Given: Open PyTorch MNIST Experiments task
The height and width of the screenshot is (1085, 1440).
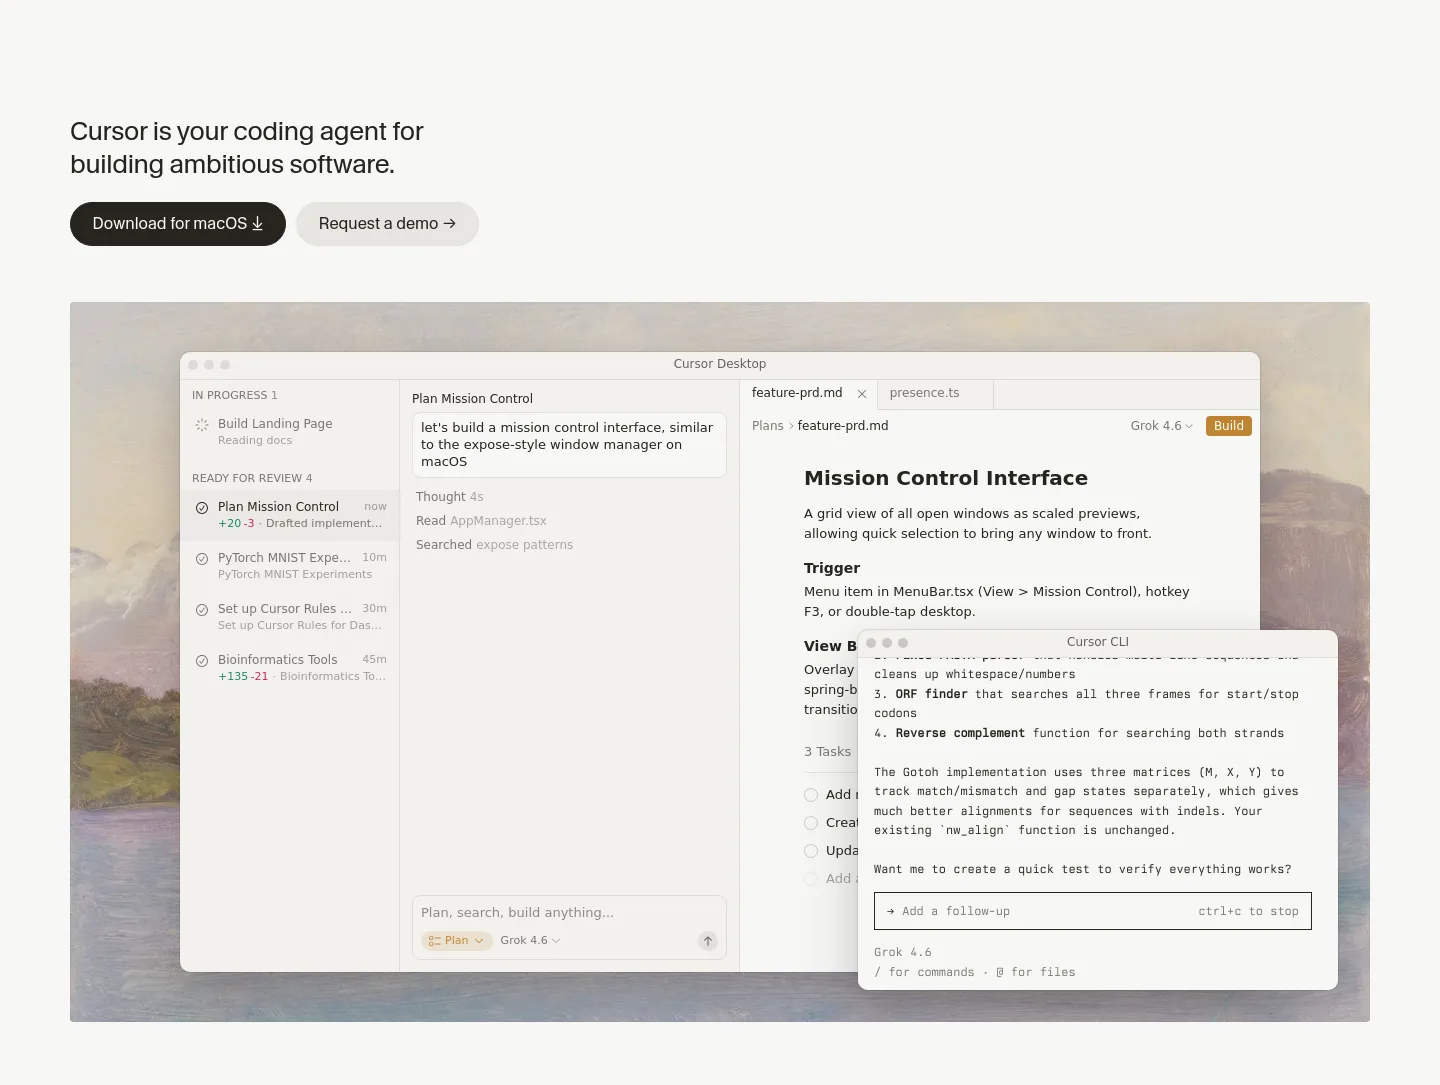Looking at the screenshot, I should pyautogui.click(x=290, y=565).
